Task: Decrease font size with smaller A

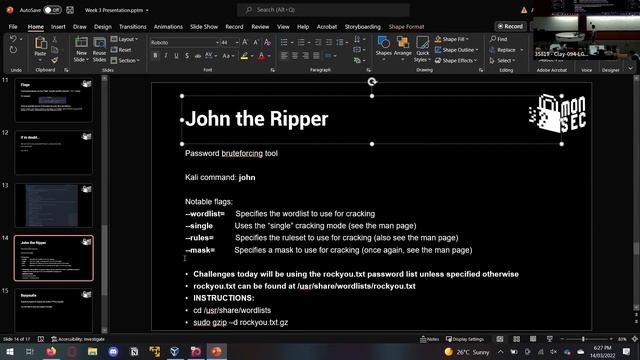Action: [x=256, y=42]
